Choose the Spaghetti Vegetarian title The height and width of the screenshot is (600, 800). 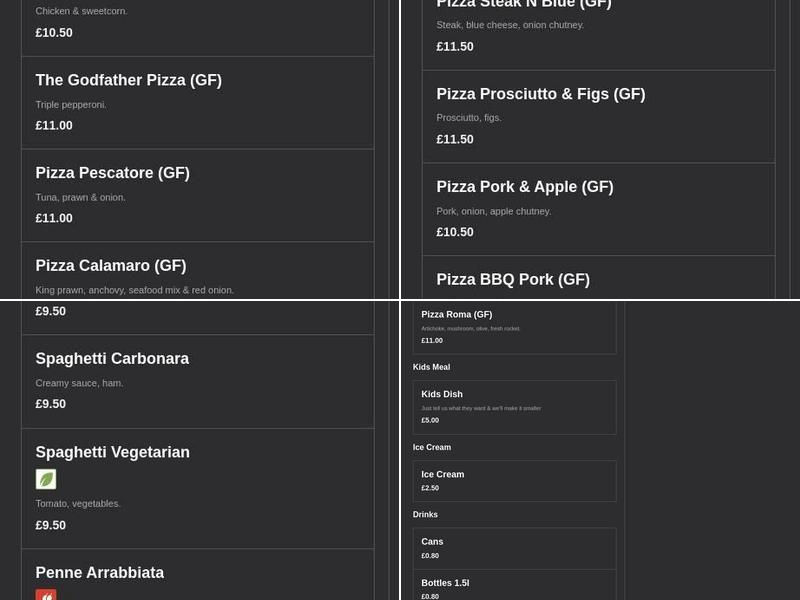point(113,452)
